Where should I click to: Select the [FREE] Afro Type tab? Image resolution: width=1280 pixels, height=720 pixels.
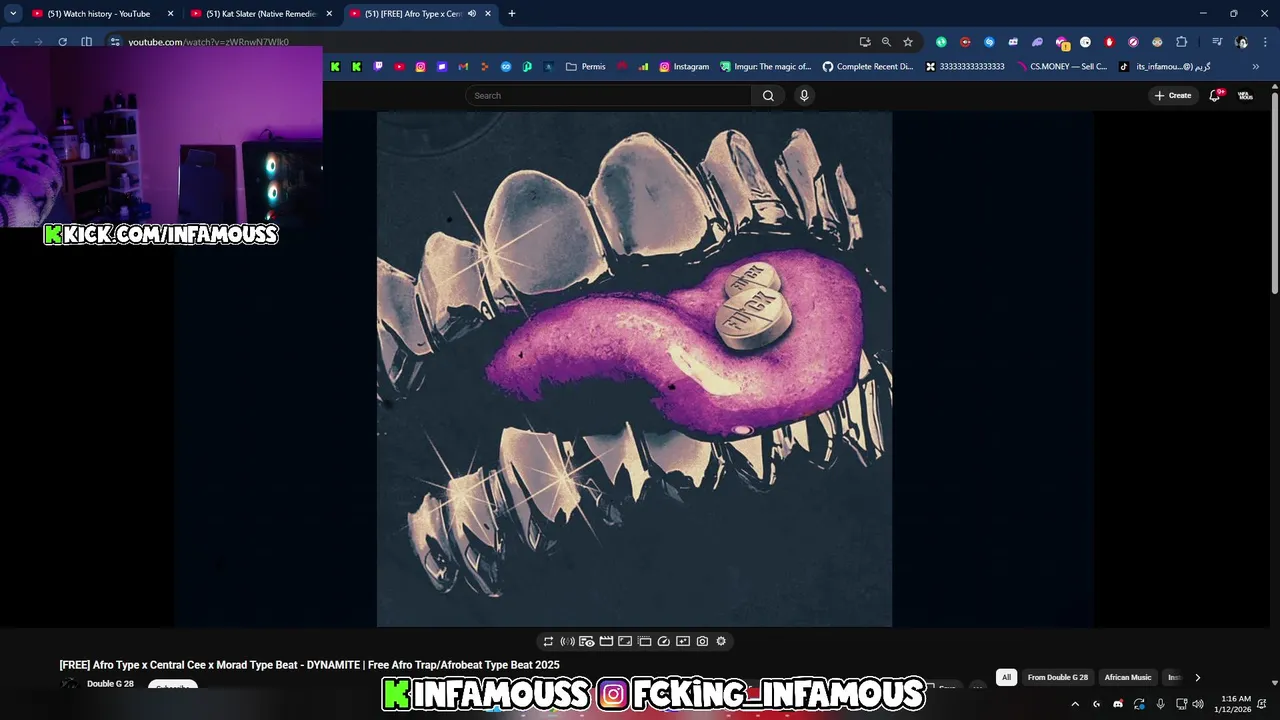point(412,14)
